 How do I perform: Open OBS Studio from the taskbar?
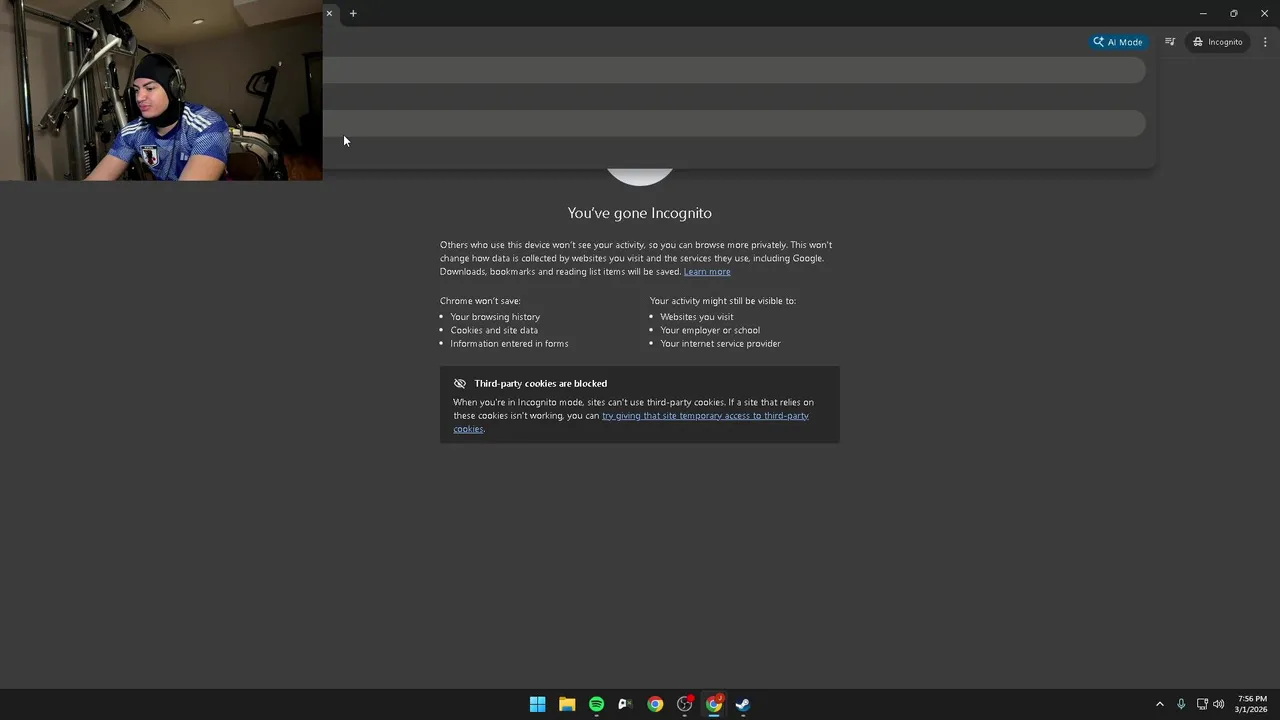(684, 704)
